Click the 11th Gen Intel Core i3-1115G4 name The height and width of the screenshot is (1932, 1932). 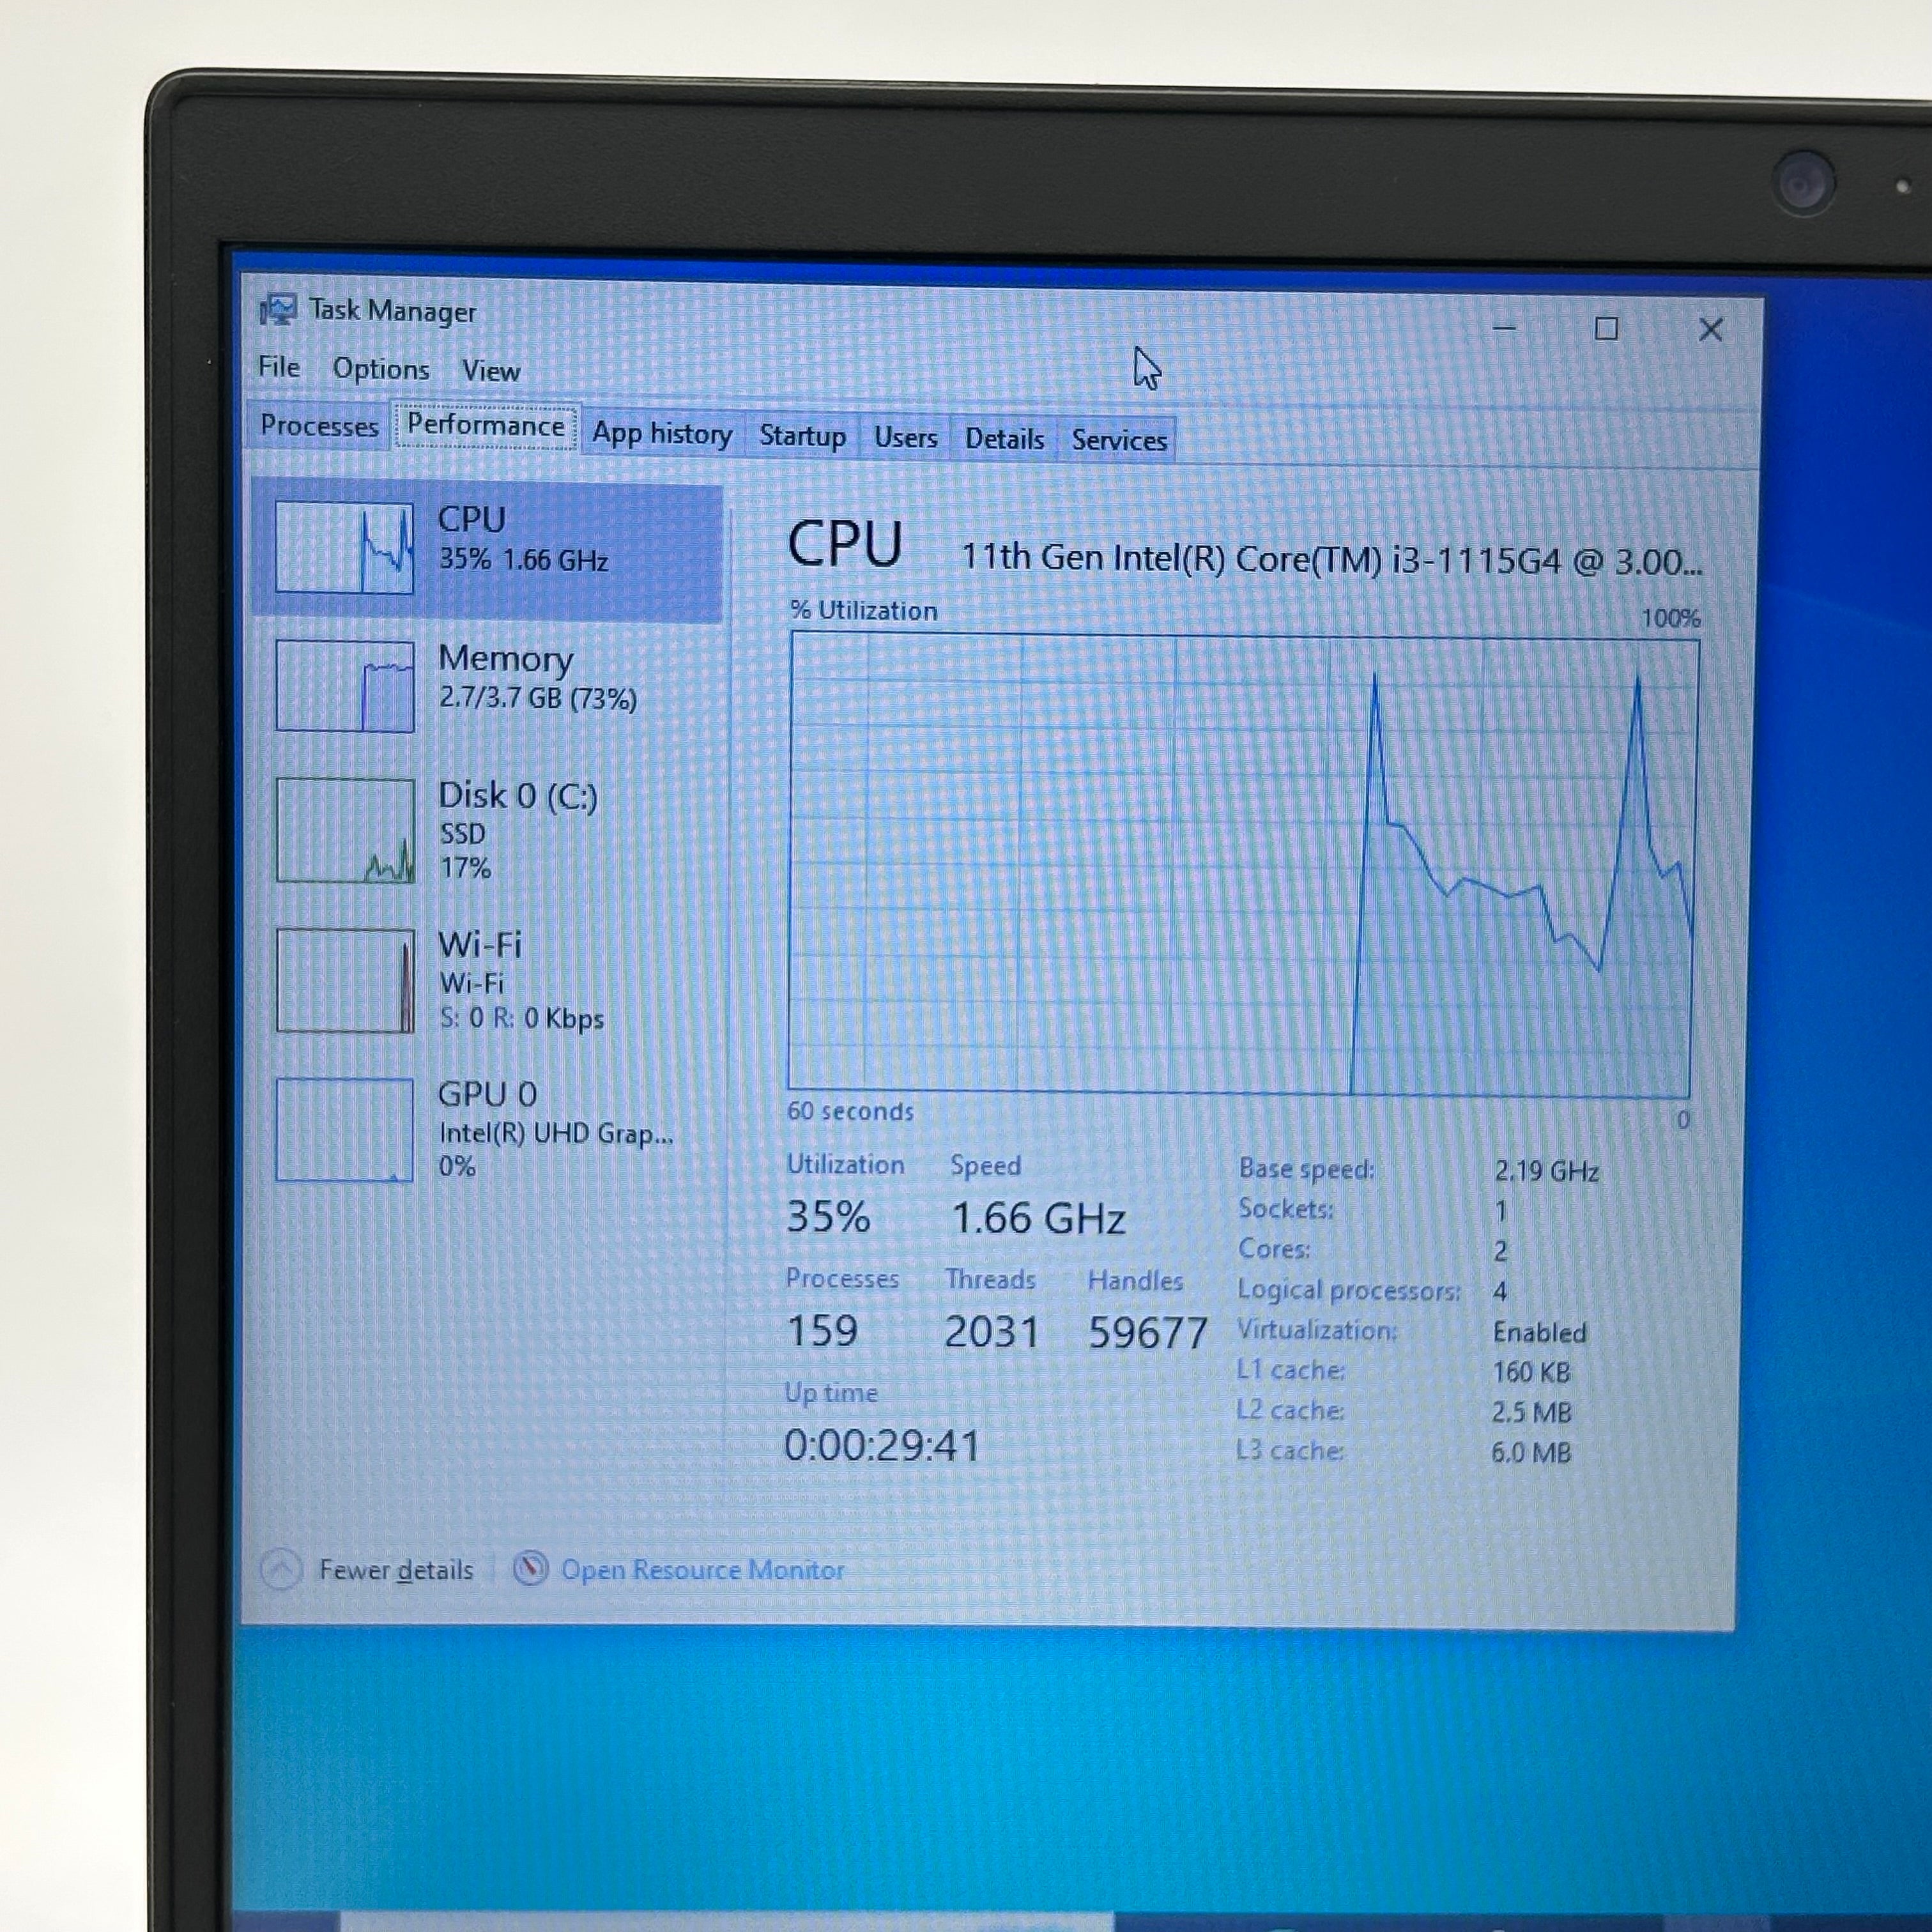[x=1331, y=559]
